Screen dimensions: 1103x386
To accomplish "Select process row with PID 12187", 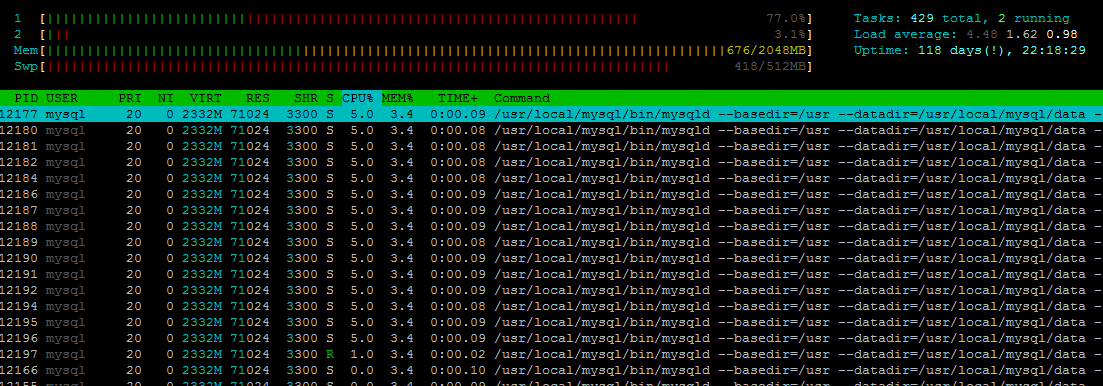I will pos(552,210).
